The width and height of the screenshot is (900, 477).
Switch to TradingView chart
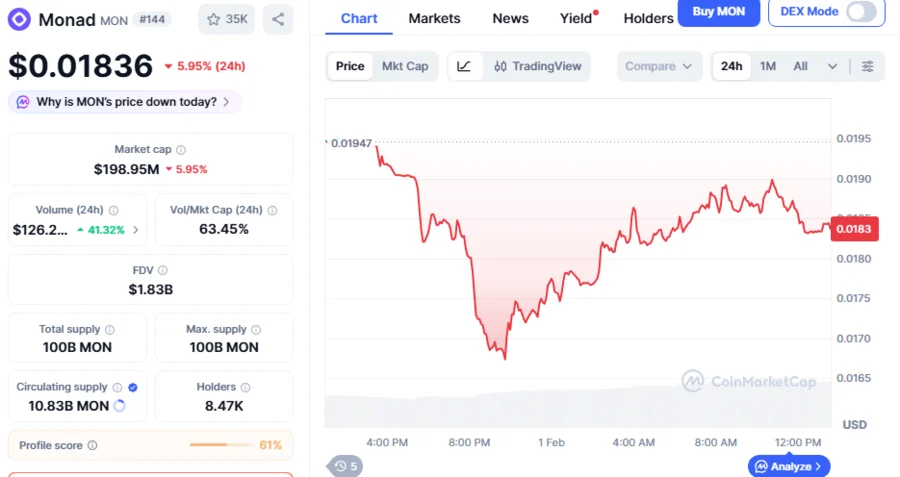[x=538, y=66]
